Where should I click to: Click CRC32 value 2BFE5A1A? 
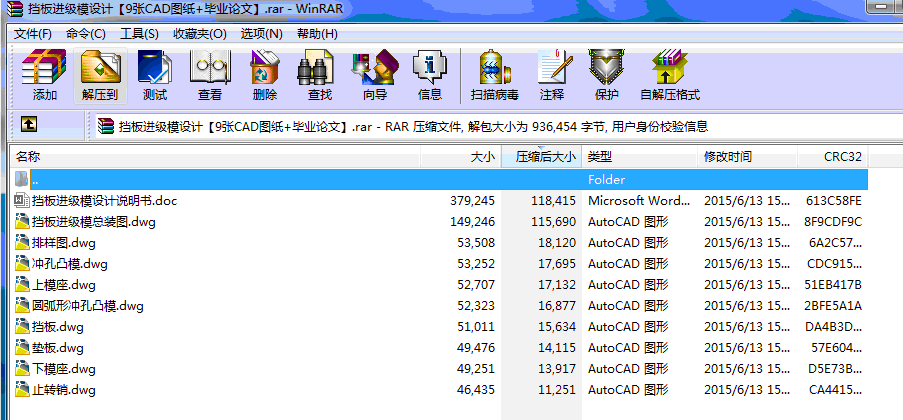[833, 305]
